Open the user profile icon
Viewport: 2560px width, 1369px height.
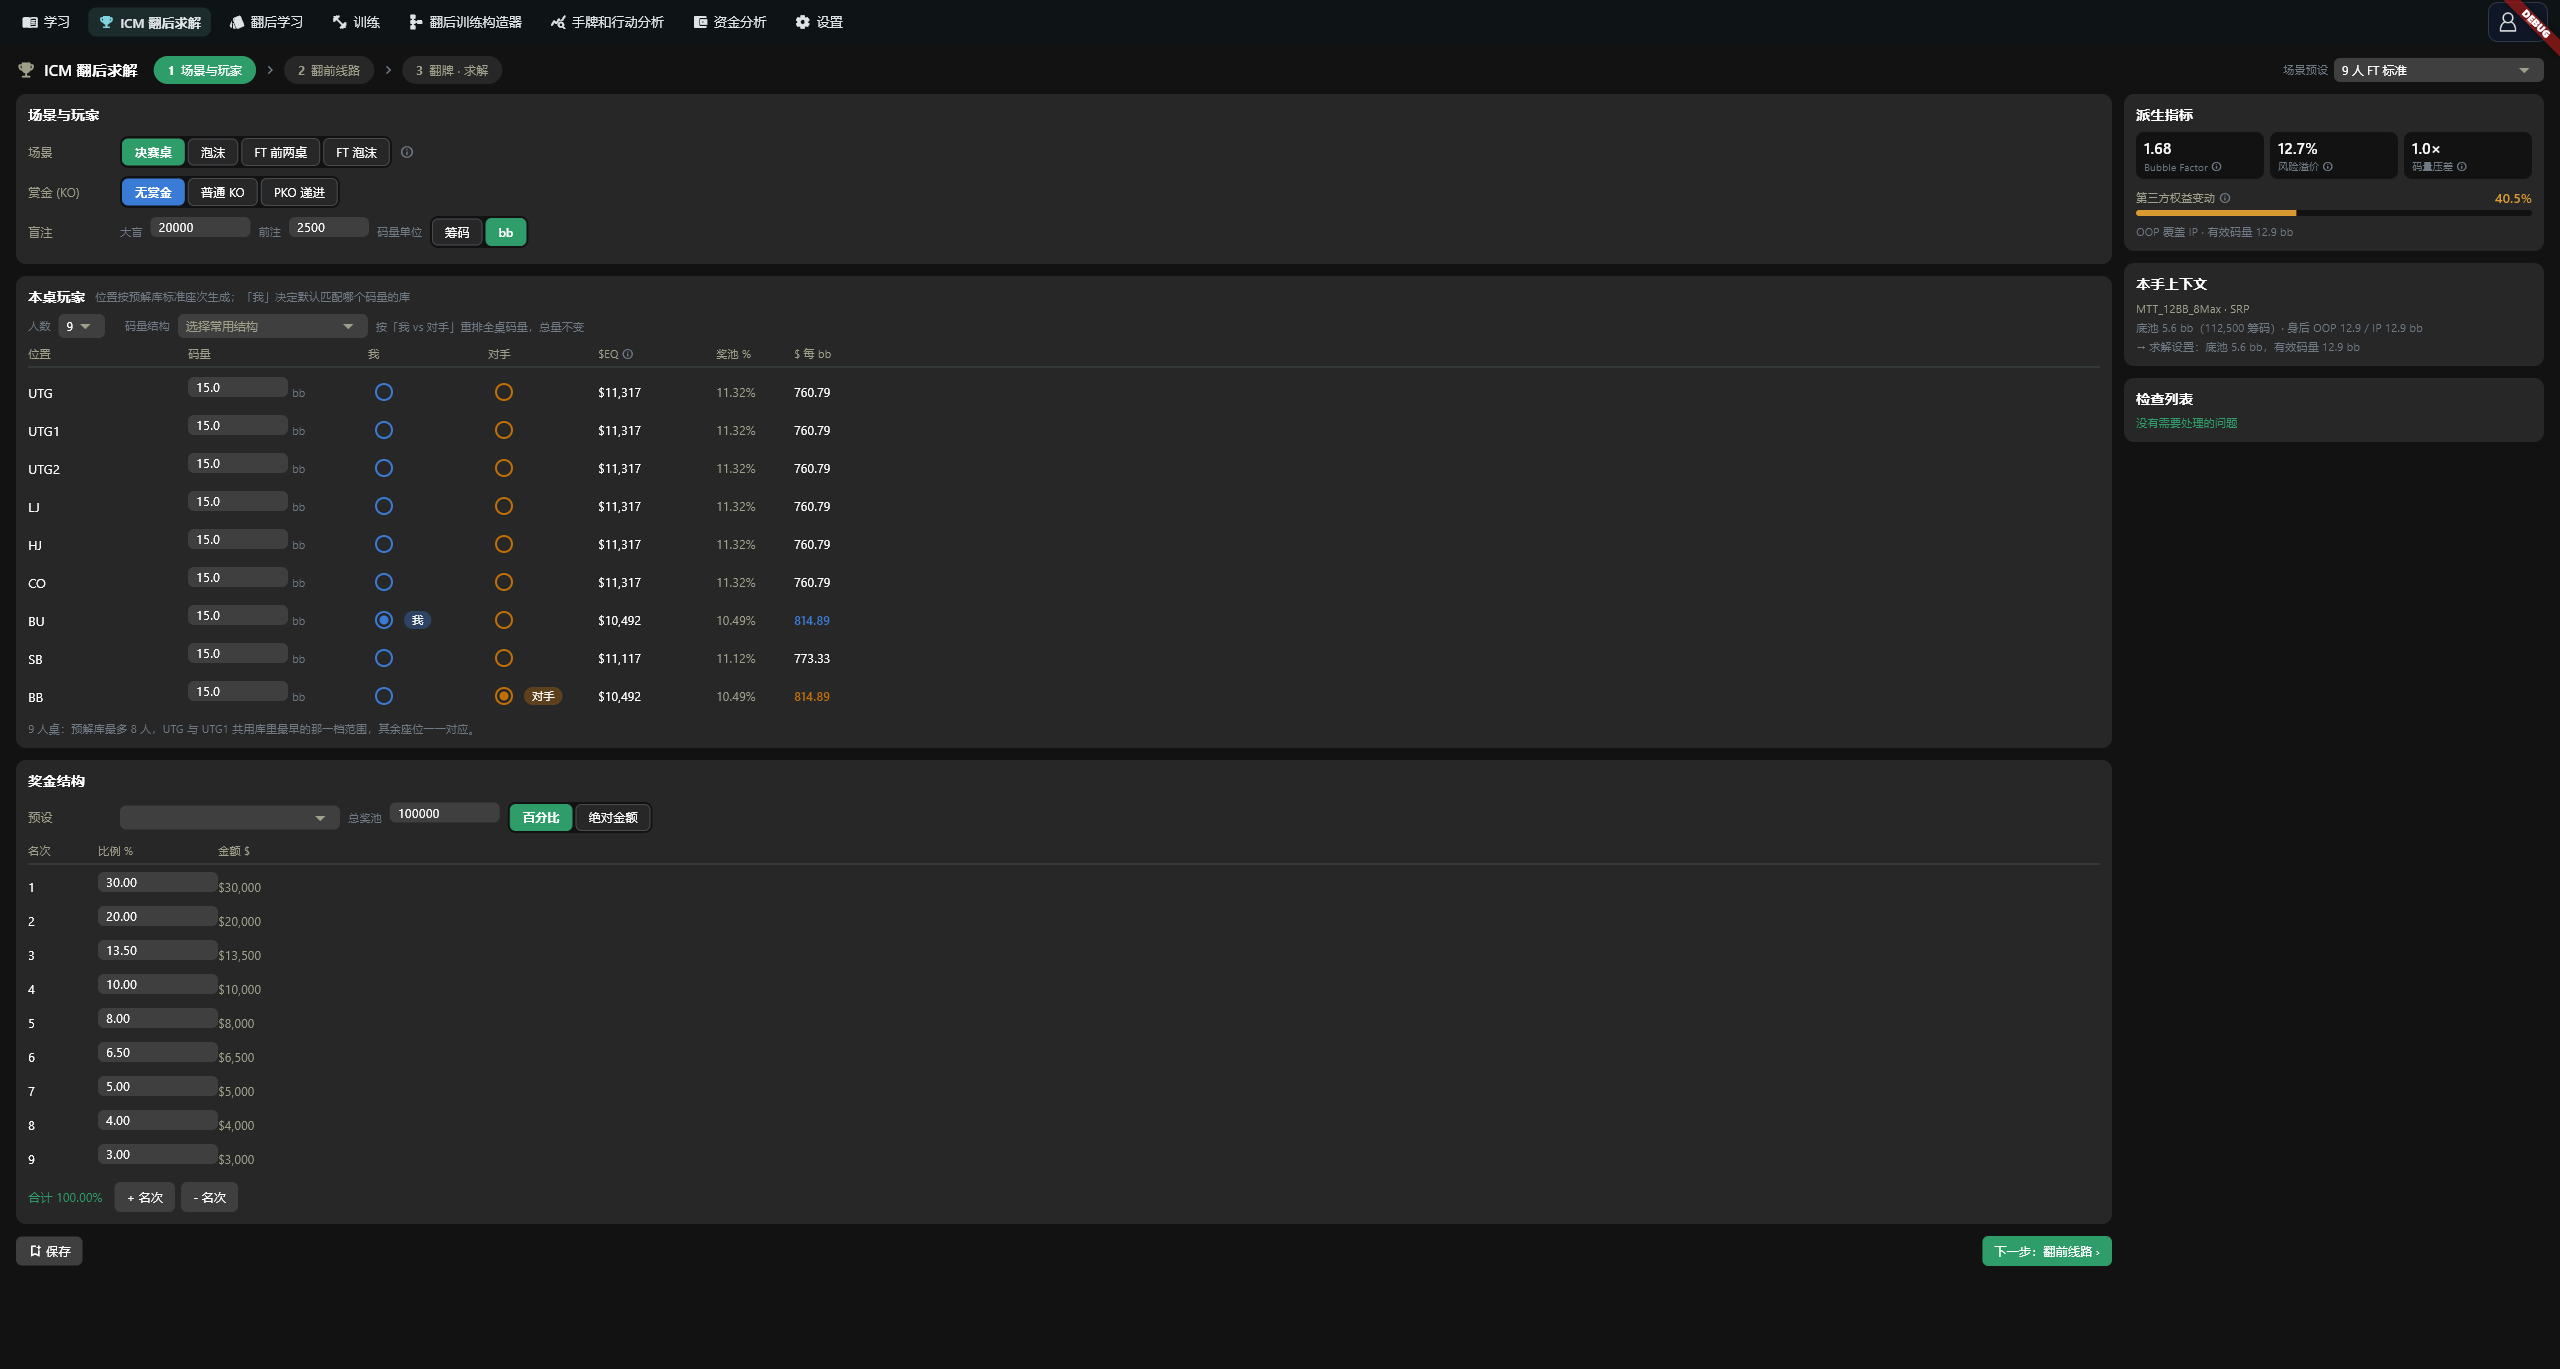coord(2507,22)
